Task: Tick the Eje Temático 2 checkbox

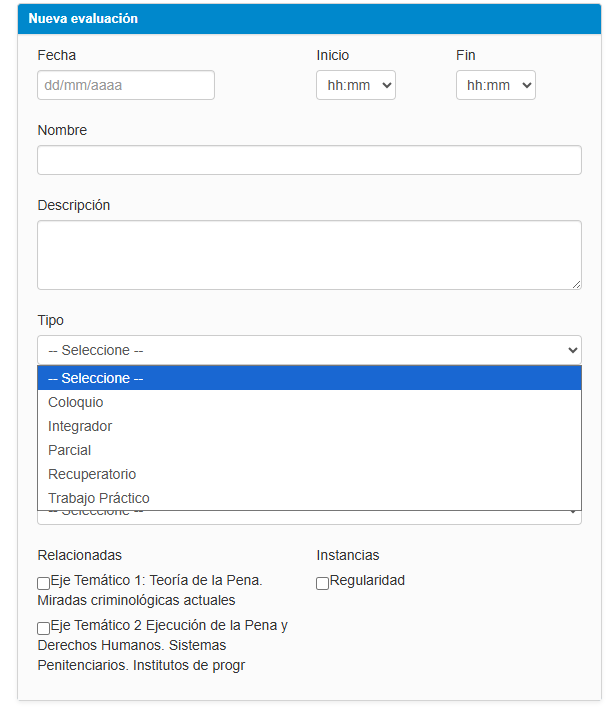Action: tap(44, 628)
